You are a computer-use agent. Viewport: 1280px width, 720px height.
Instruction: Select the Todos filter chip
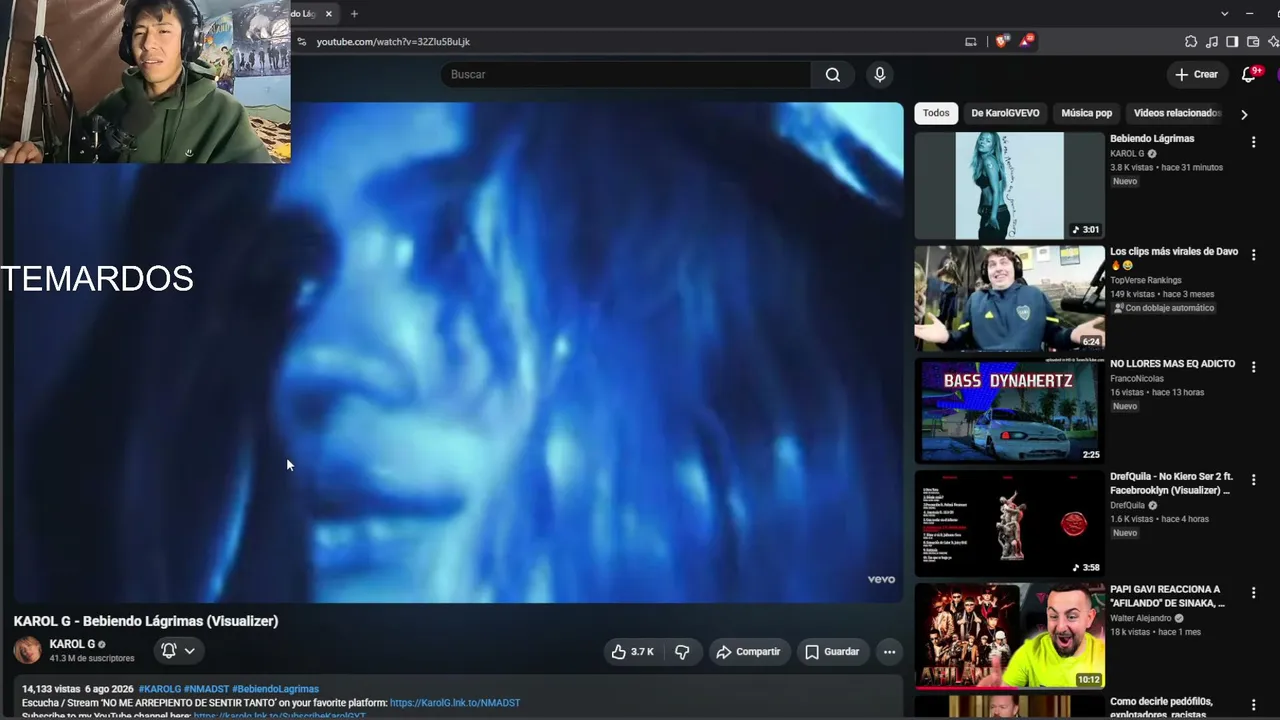[x=936, y=113]
